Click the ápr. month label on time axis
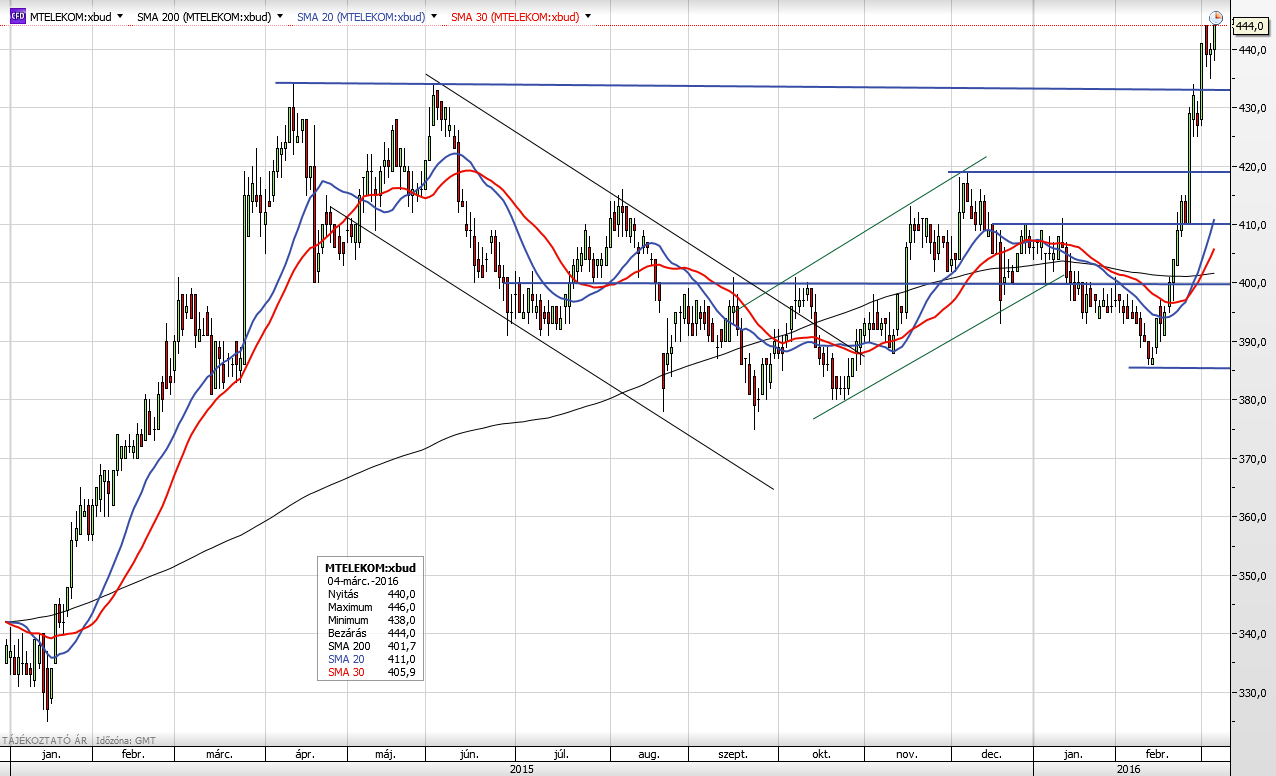 coord(306,754)
